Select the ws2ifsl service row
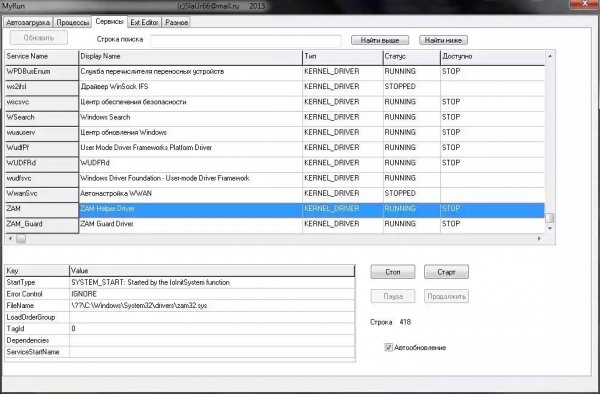The height and width of the screenshot is (394, 600). (x=275, y=87)
